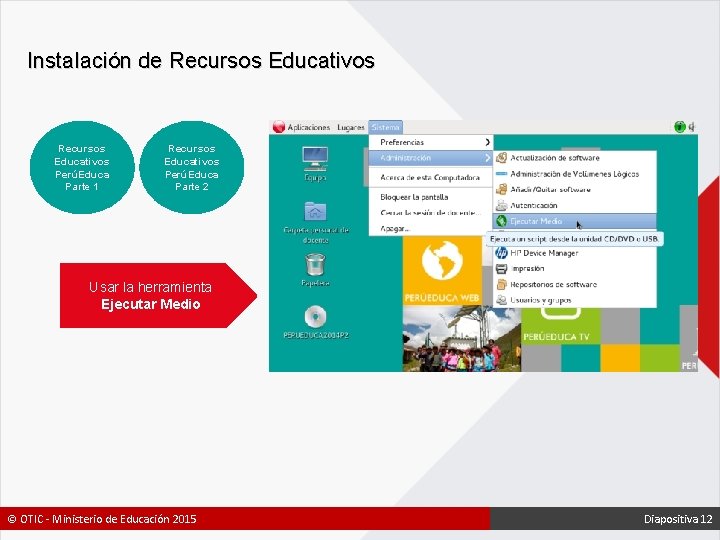The height and width of the screenshot is (540, 720).
Task: Click Recursos Educativos PerúEduca Parte 1 circle
Action: pos(82,168)
